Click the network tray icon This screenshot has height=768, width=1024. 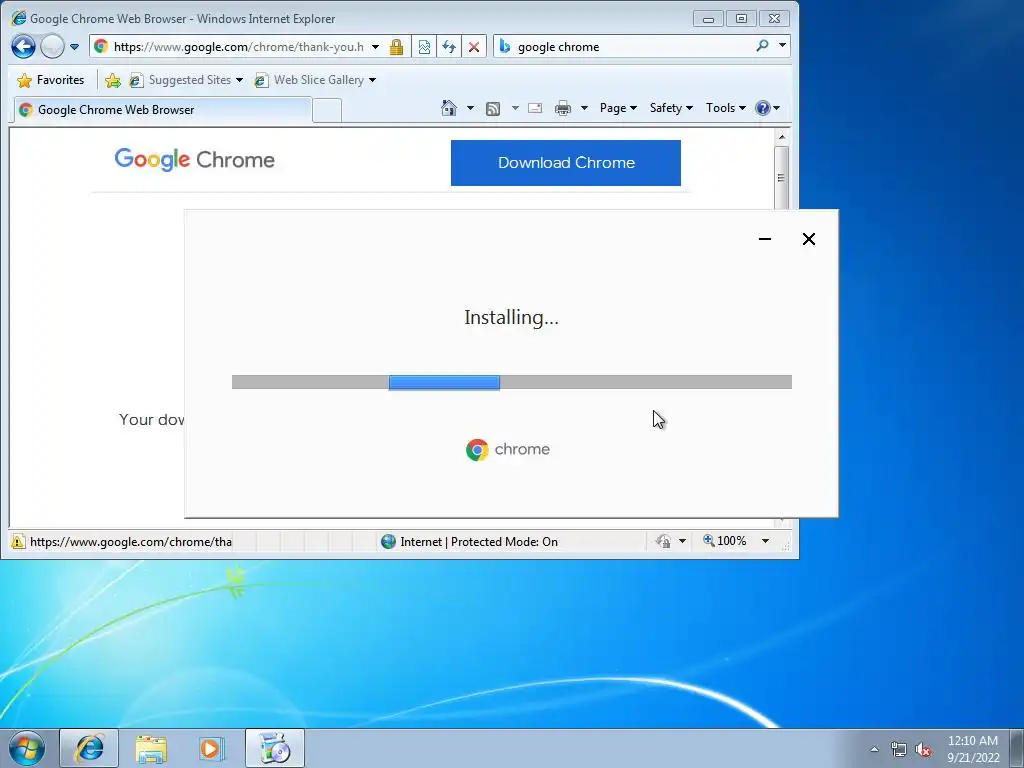pos(899,749)
